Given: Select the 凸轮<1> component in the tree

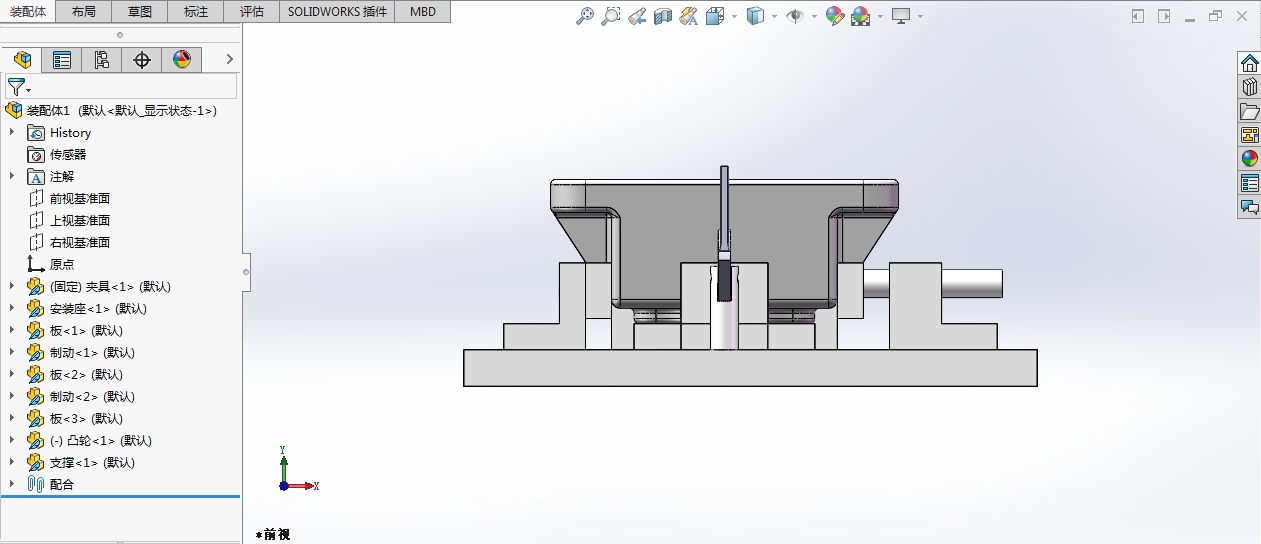Looking at the screenshot, I should 100,440.
